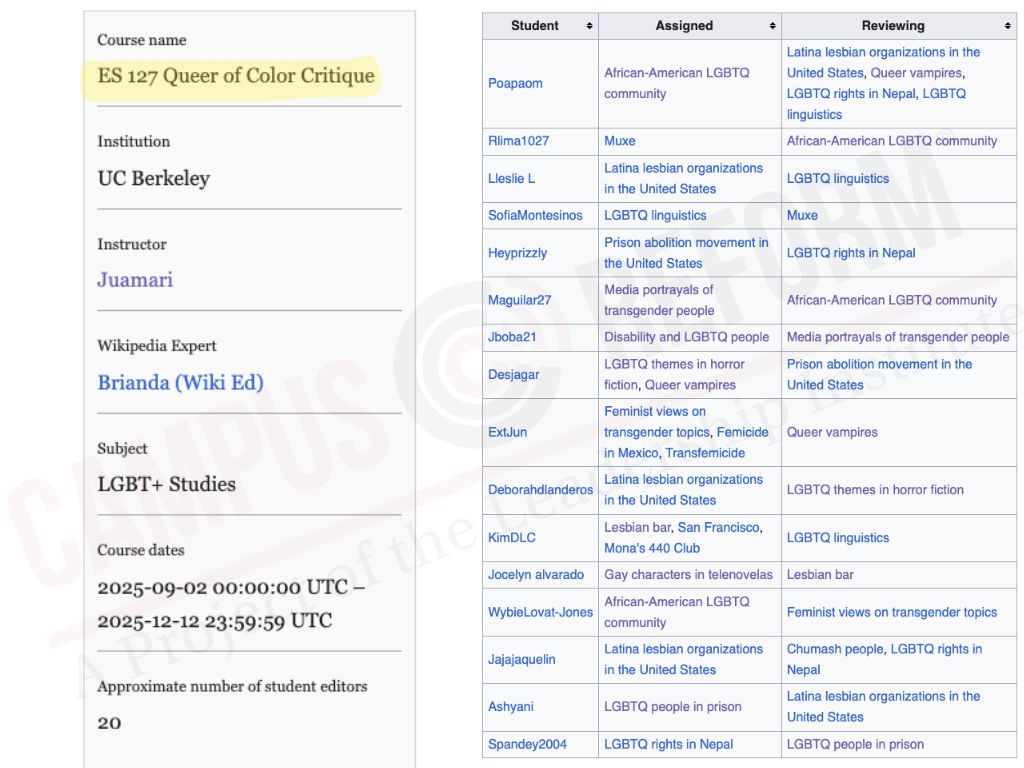
Task: Open student Rlima1027's user page
Action: coord(519,141)
